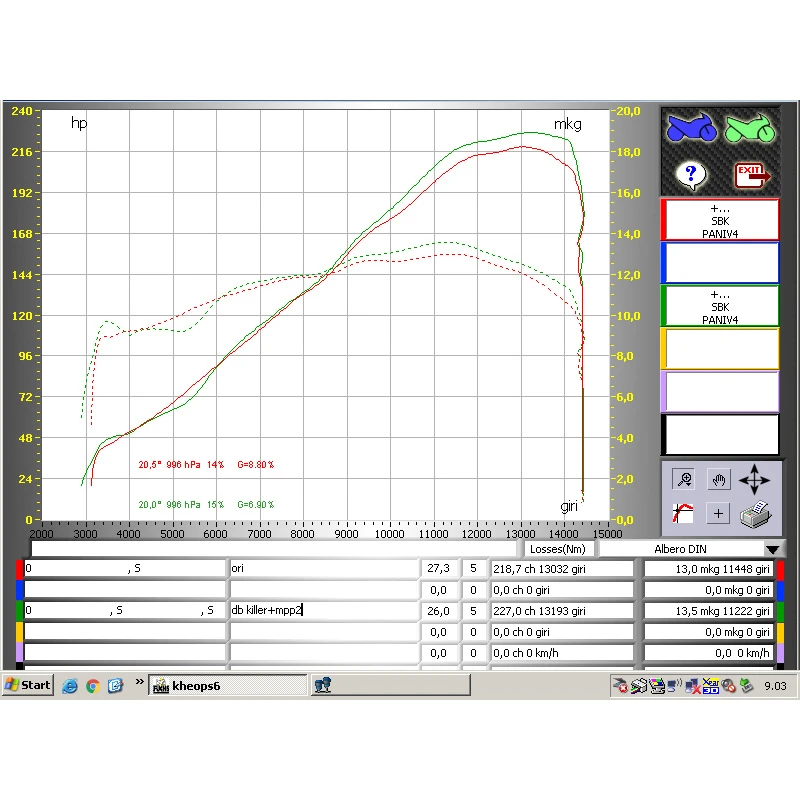
Task: Click the green motorcycle icon
Action: click(x=750, y=129)
